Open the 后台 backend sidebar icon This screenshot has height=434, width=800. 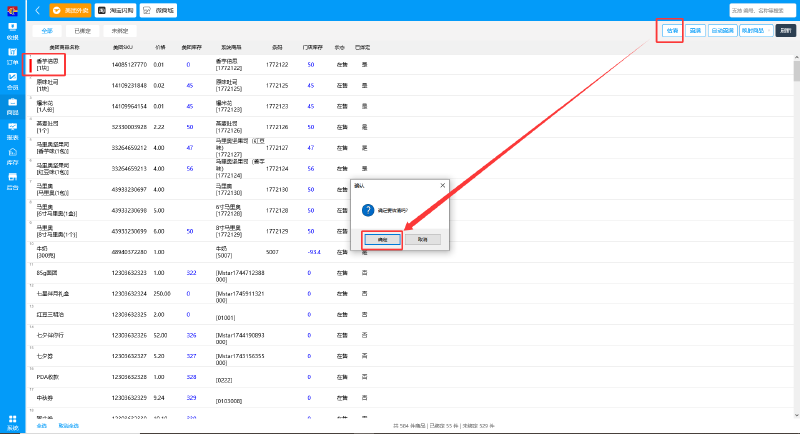(12, 181)
